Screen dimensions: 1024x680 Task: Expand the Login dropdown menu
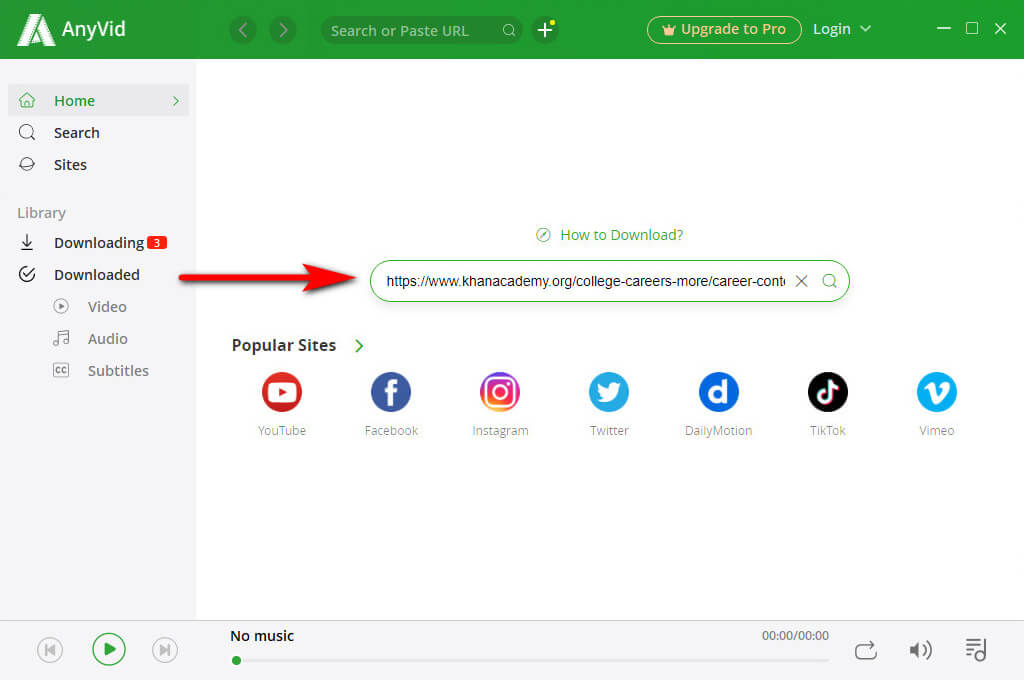[842, 29]
